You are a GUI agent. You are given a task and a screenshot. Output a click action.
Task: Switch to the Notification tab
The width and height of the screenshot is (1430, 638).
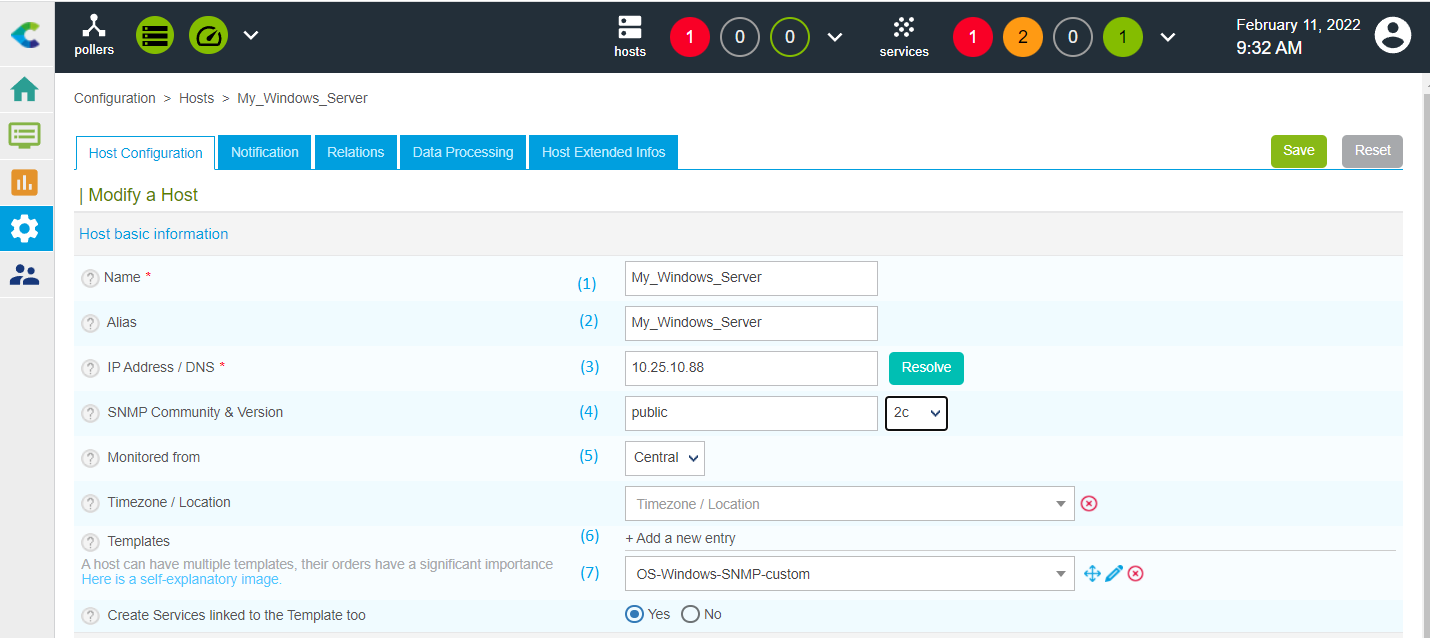pyautogui.click(x=265, y=152)
